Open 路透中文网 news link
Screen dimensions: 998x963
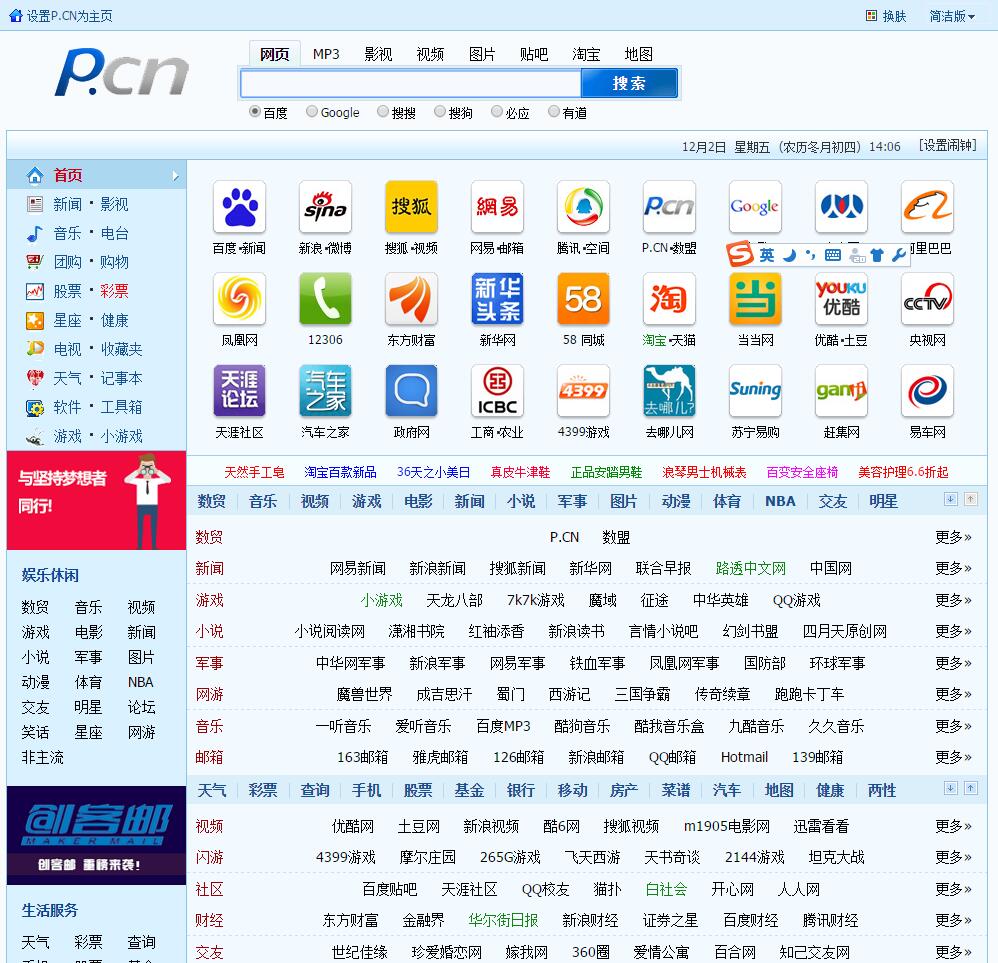pyautogui.click(x=750, y=568)
